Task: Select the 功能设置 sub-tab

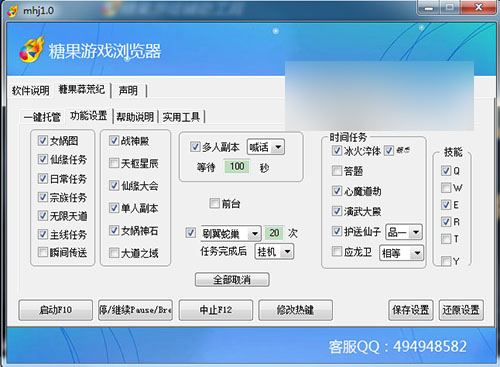Action: [89, 116]
